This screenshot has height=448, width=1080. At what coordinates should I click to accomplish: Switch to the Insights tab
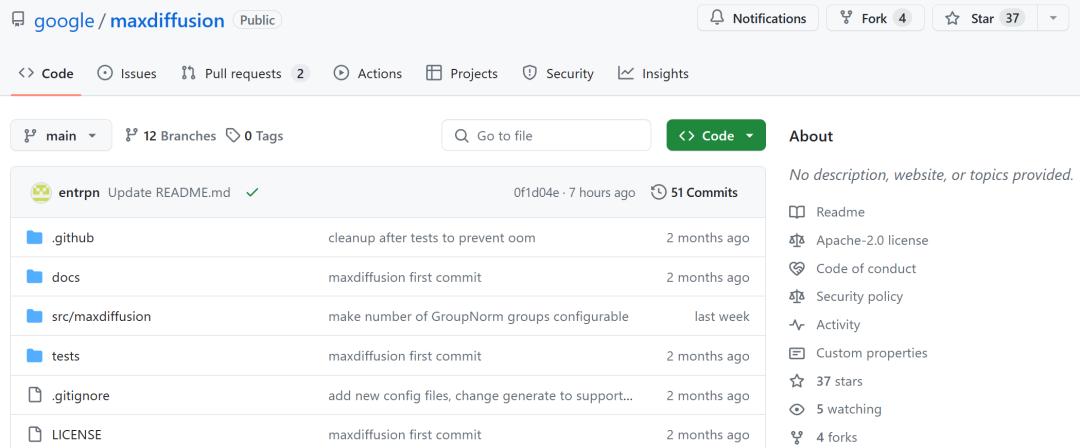tap(653, 73)
